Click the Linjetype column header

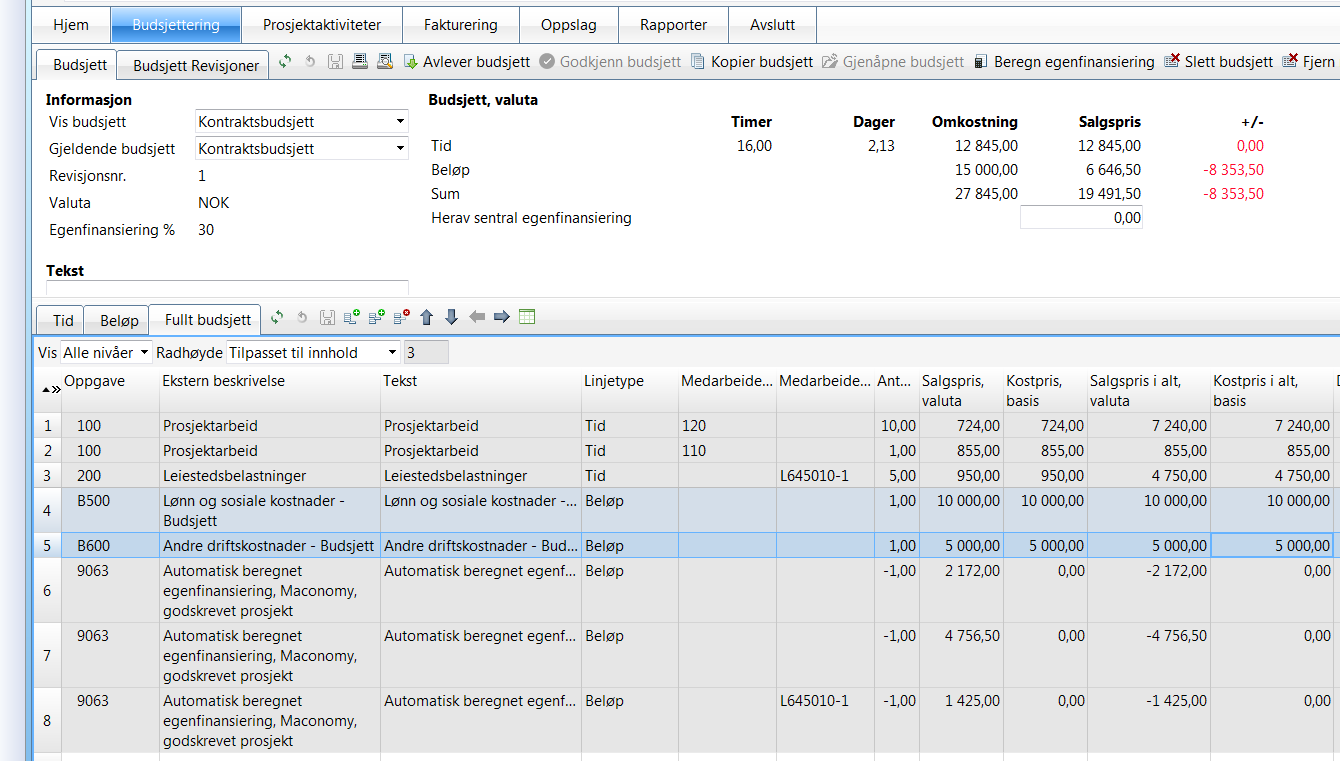629,390
